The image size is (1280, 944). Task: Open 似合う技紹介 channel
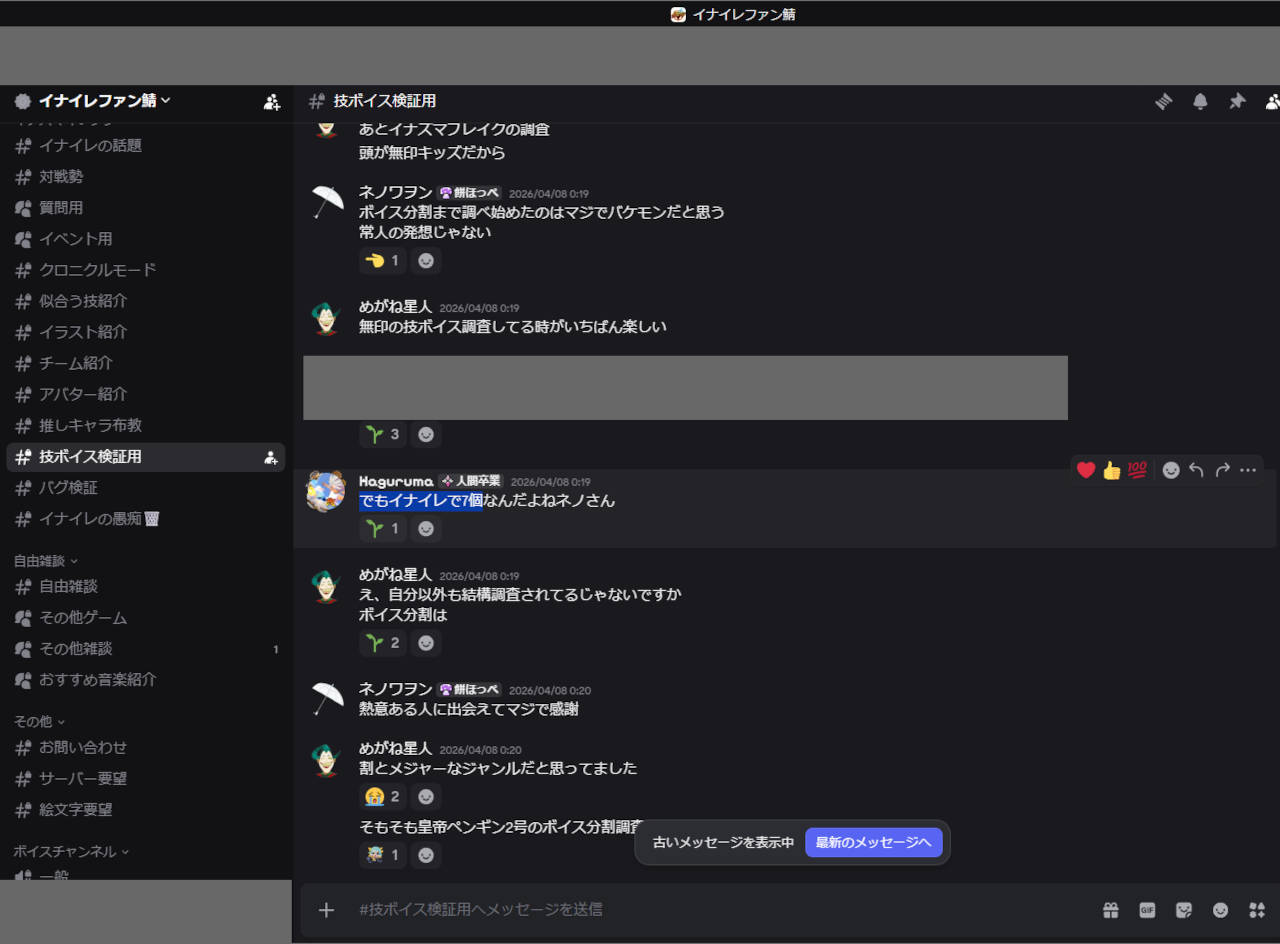click(146, 301)
